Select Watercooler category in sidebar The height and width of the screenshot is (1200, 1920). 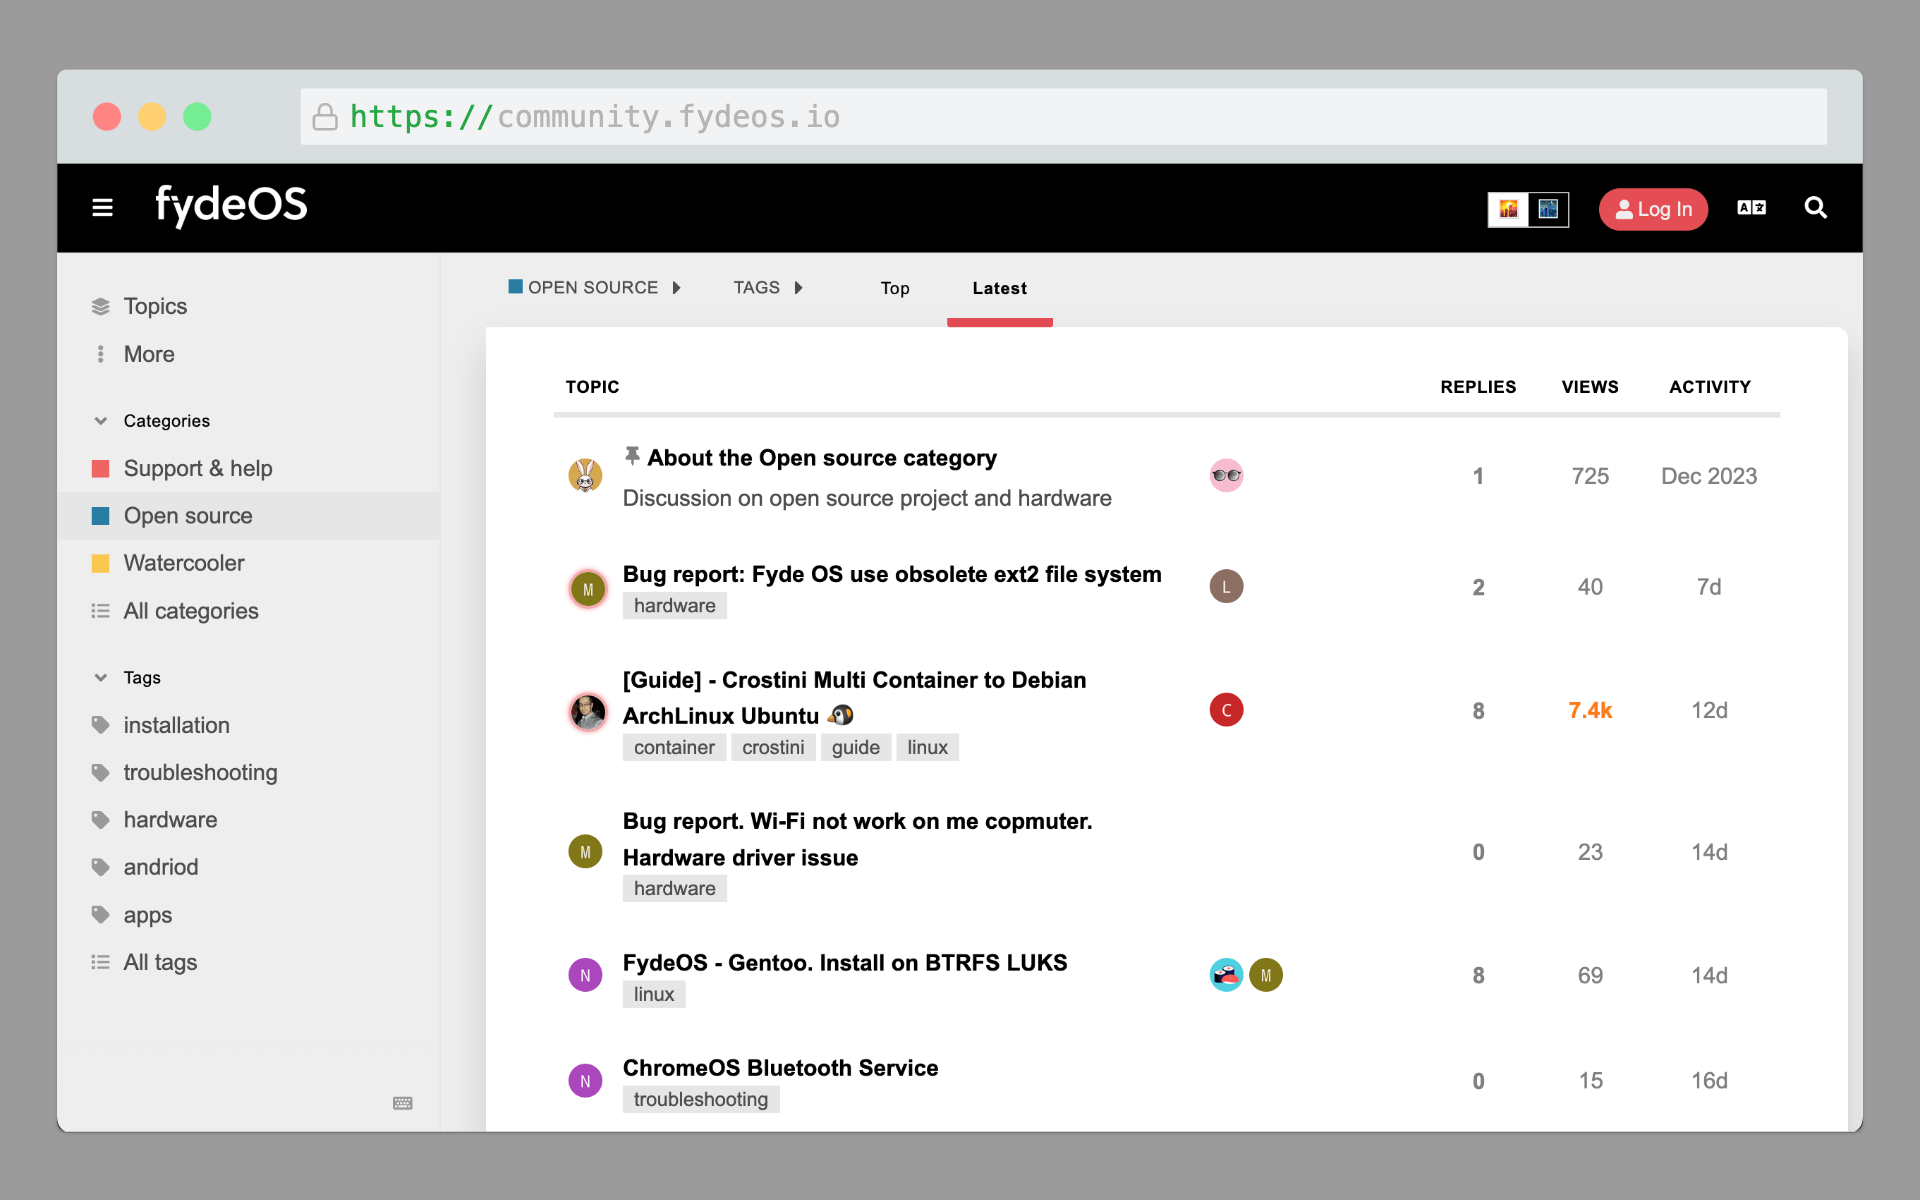click(x=184, y=563)
